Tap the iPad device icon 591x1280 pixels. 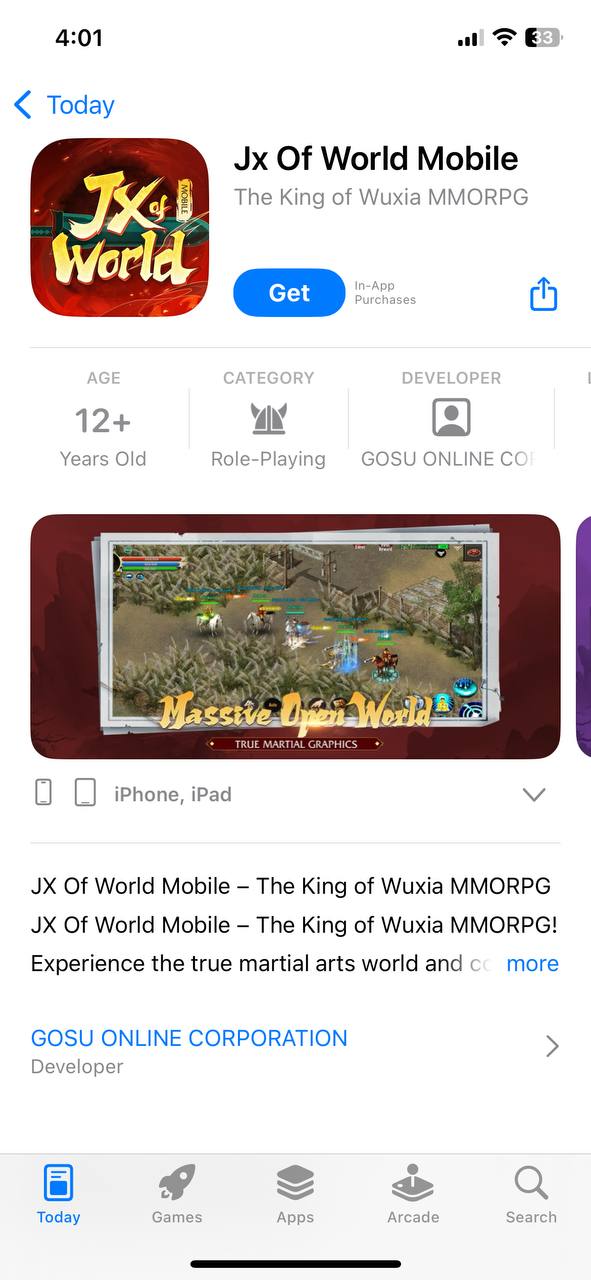[86, 793]
